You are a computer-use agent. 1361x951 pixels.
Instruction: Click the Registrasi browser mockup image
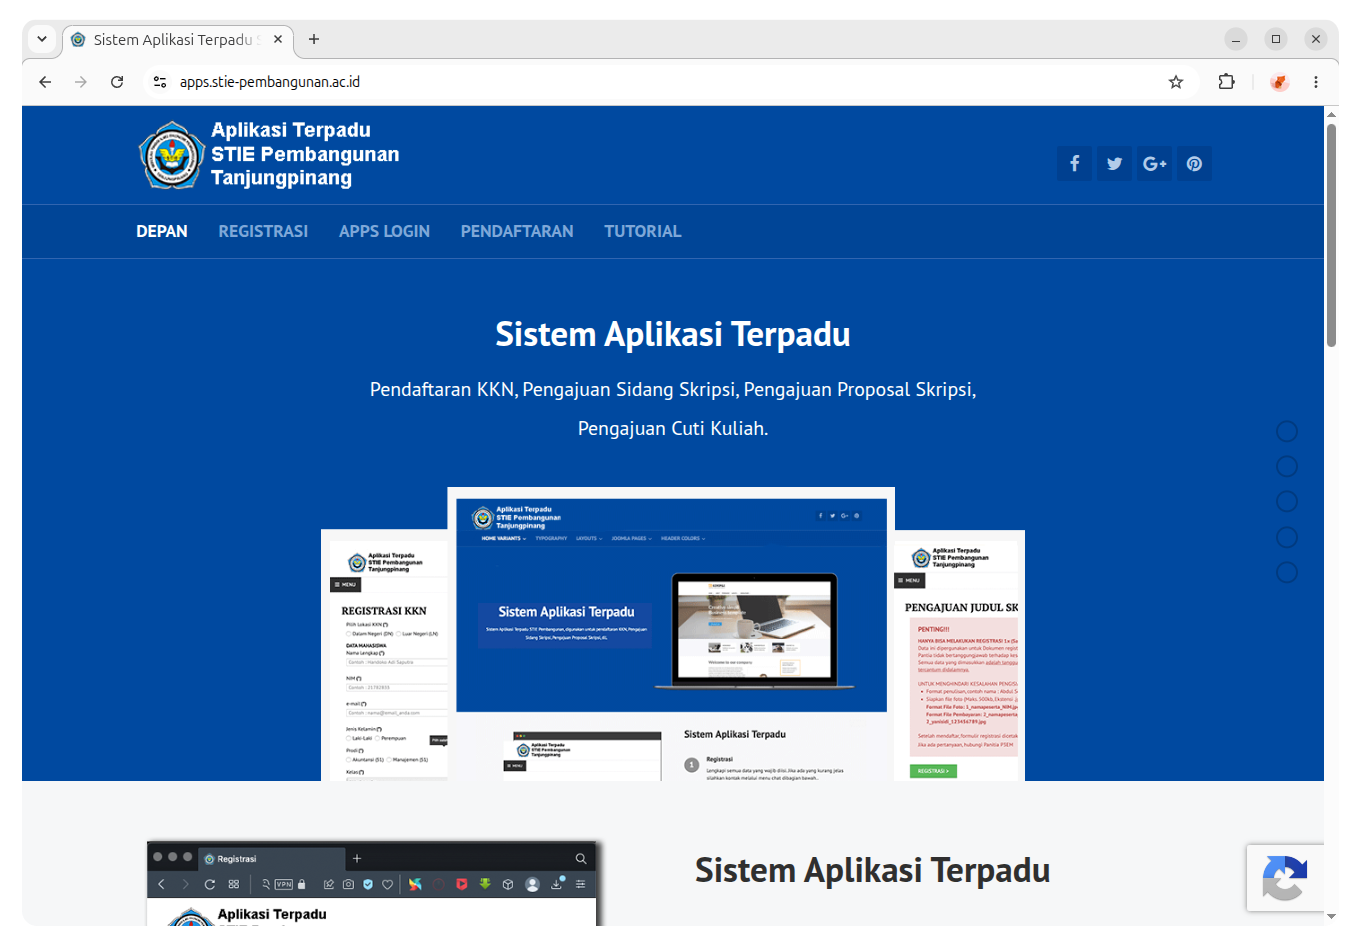point(372,884)
